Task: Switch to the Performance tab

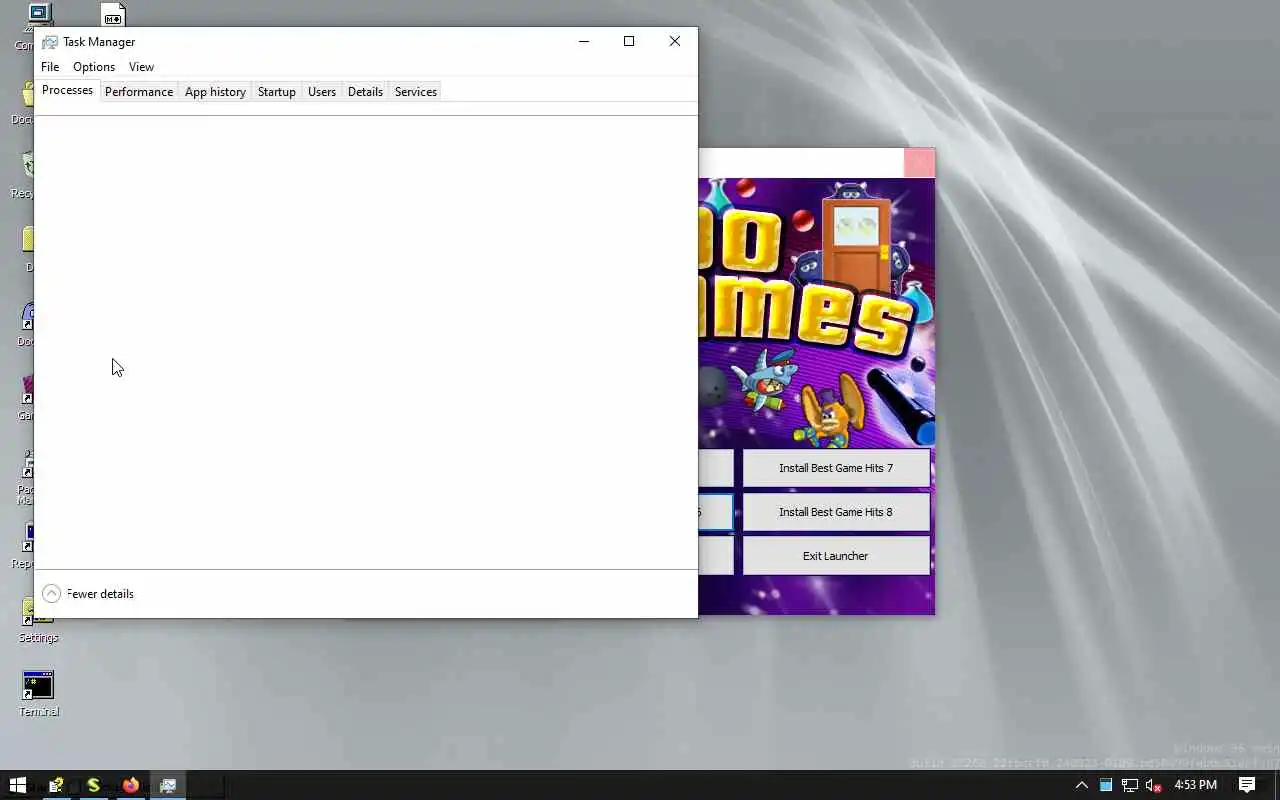Action: point(139,92)
